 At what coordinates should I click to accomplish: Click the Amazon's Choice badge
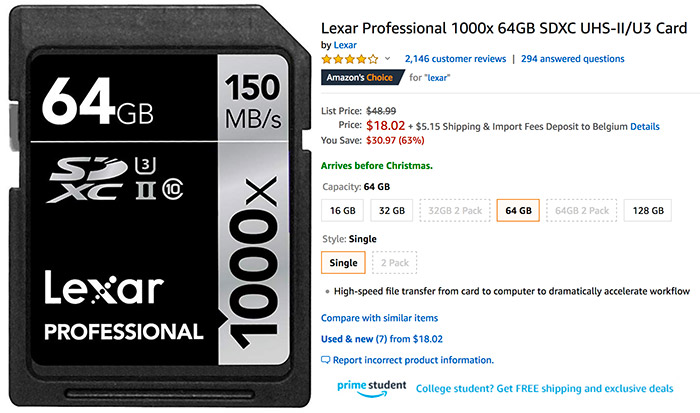click(362, 77)
